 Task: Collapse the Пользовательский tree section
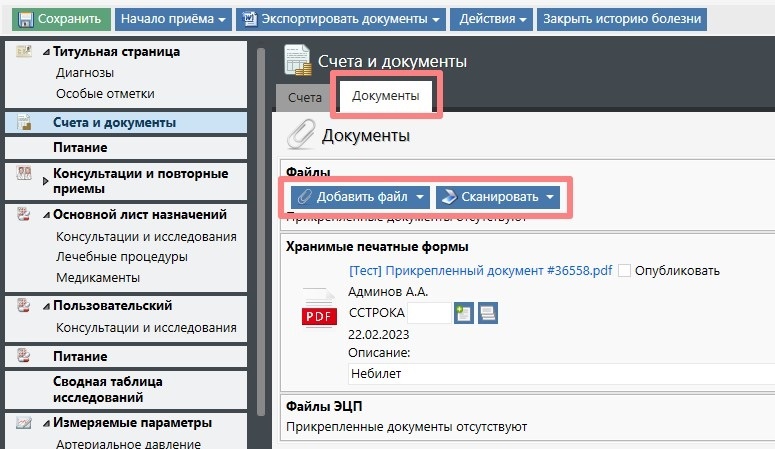46,306
